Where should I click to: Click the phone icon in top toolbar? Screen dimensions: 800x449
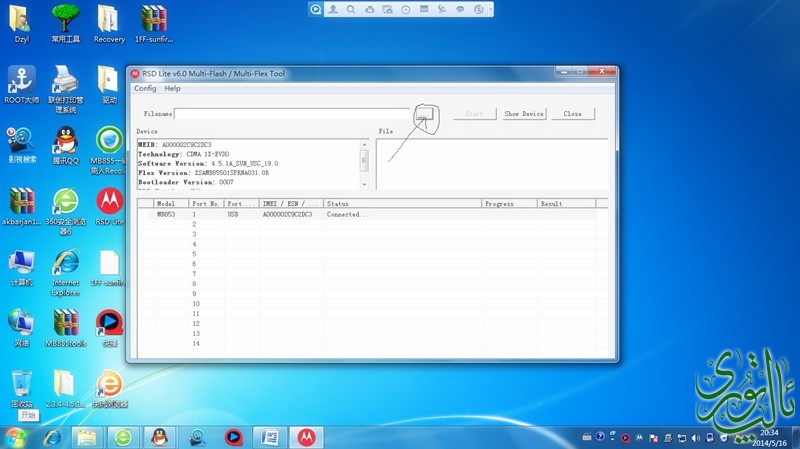pyautogui.click(x=442, y=9)
